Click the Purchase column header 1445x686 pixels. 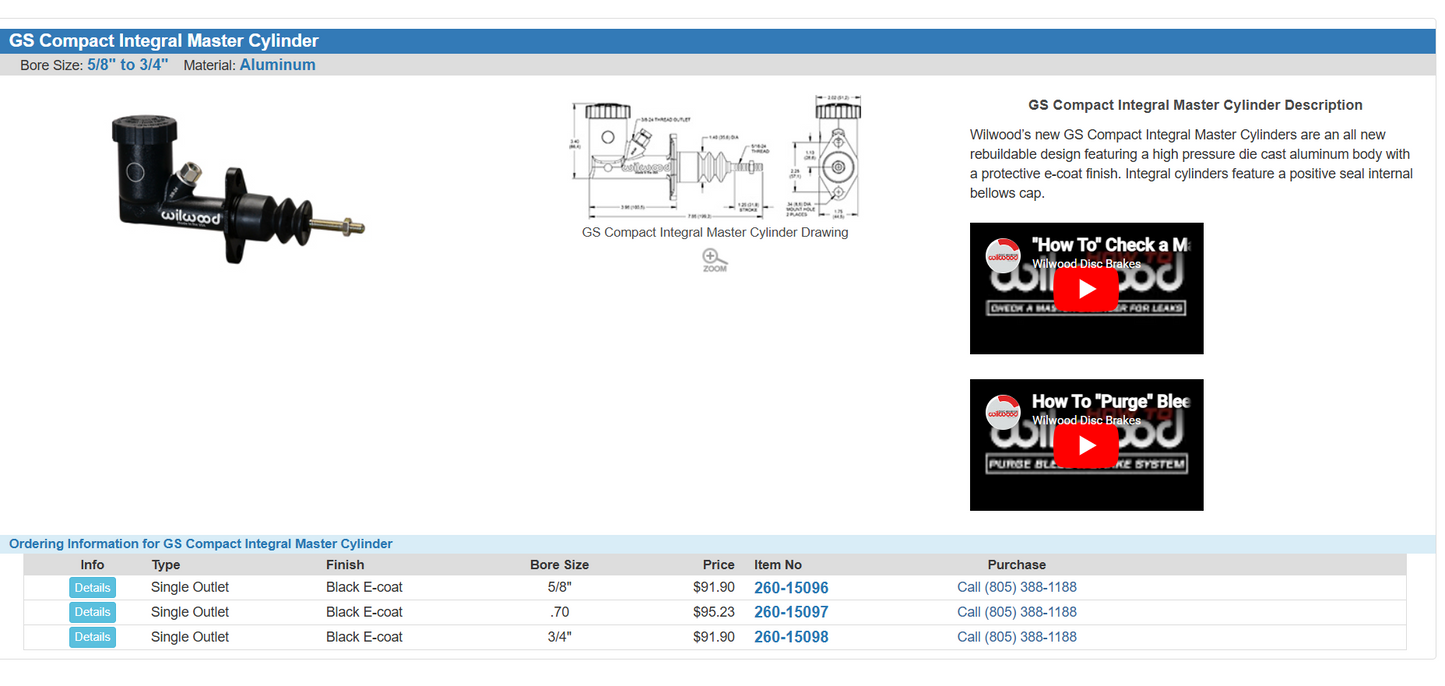(x=1017, y=565)
